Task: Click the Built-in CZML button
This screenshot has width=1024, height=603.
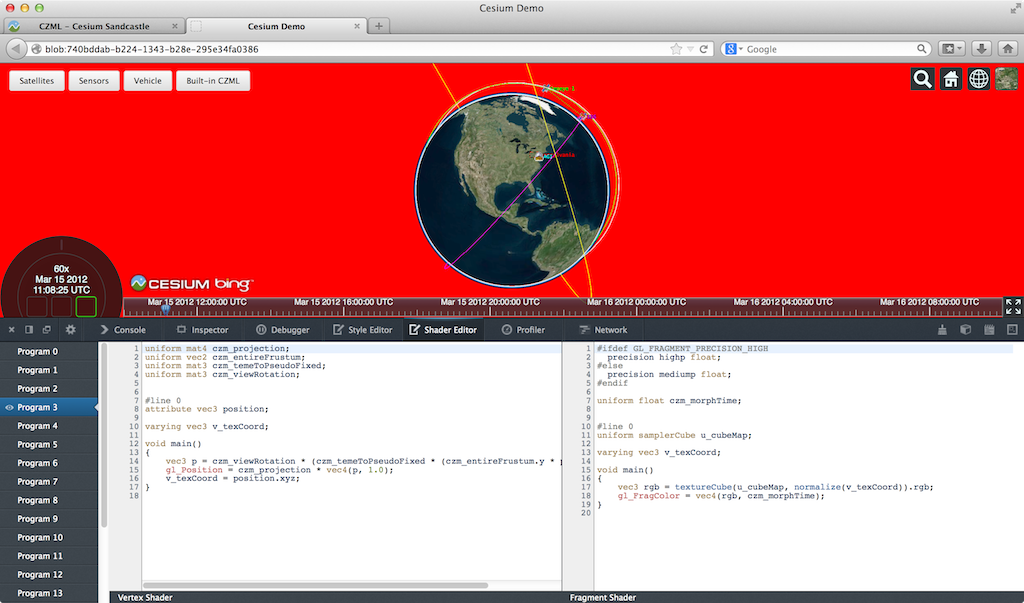Action: [x=213, y=81]
